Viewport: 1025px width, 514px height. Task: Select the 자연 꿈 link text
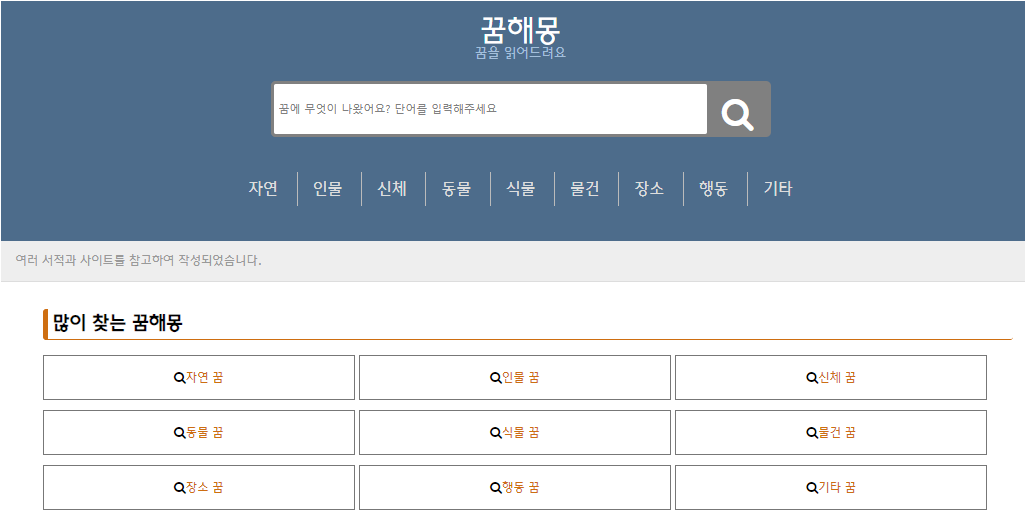[x=205, y=378]
